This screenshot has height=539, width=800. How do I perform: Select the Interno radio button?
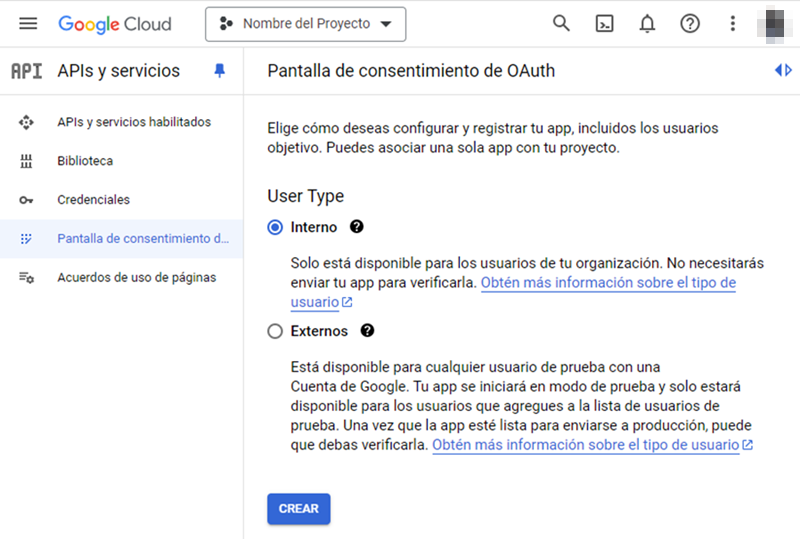pyautogui.click(x=275, y=227)
